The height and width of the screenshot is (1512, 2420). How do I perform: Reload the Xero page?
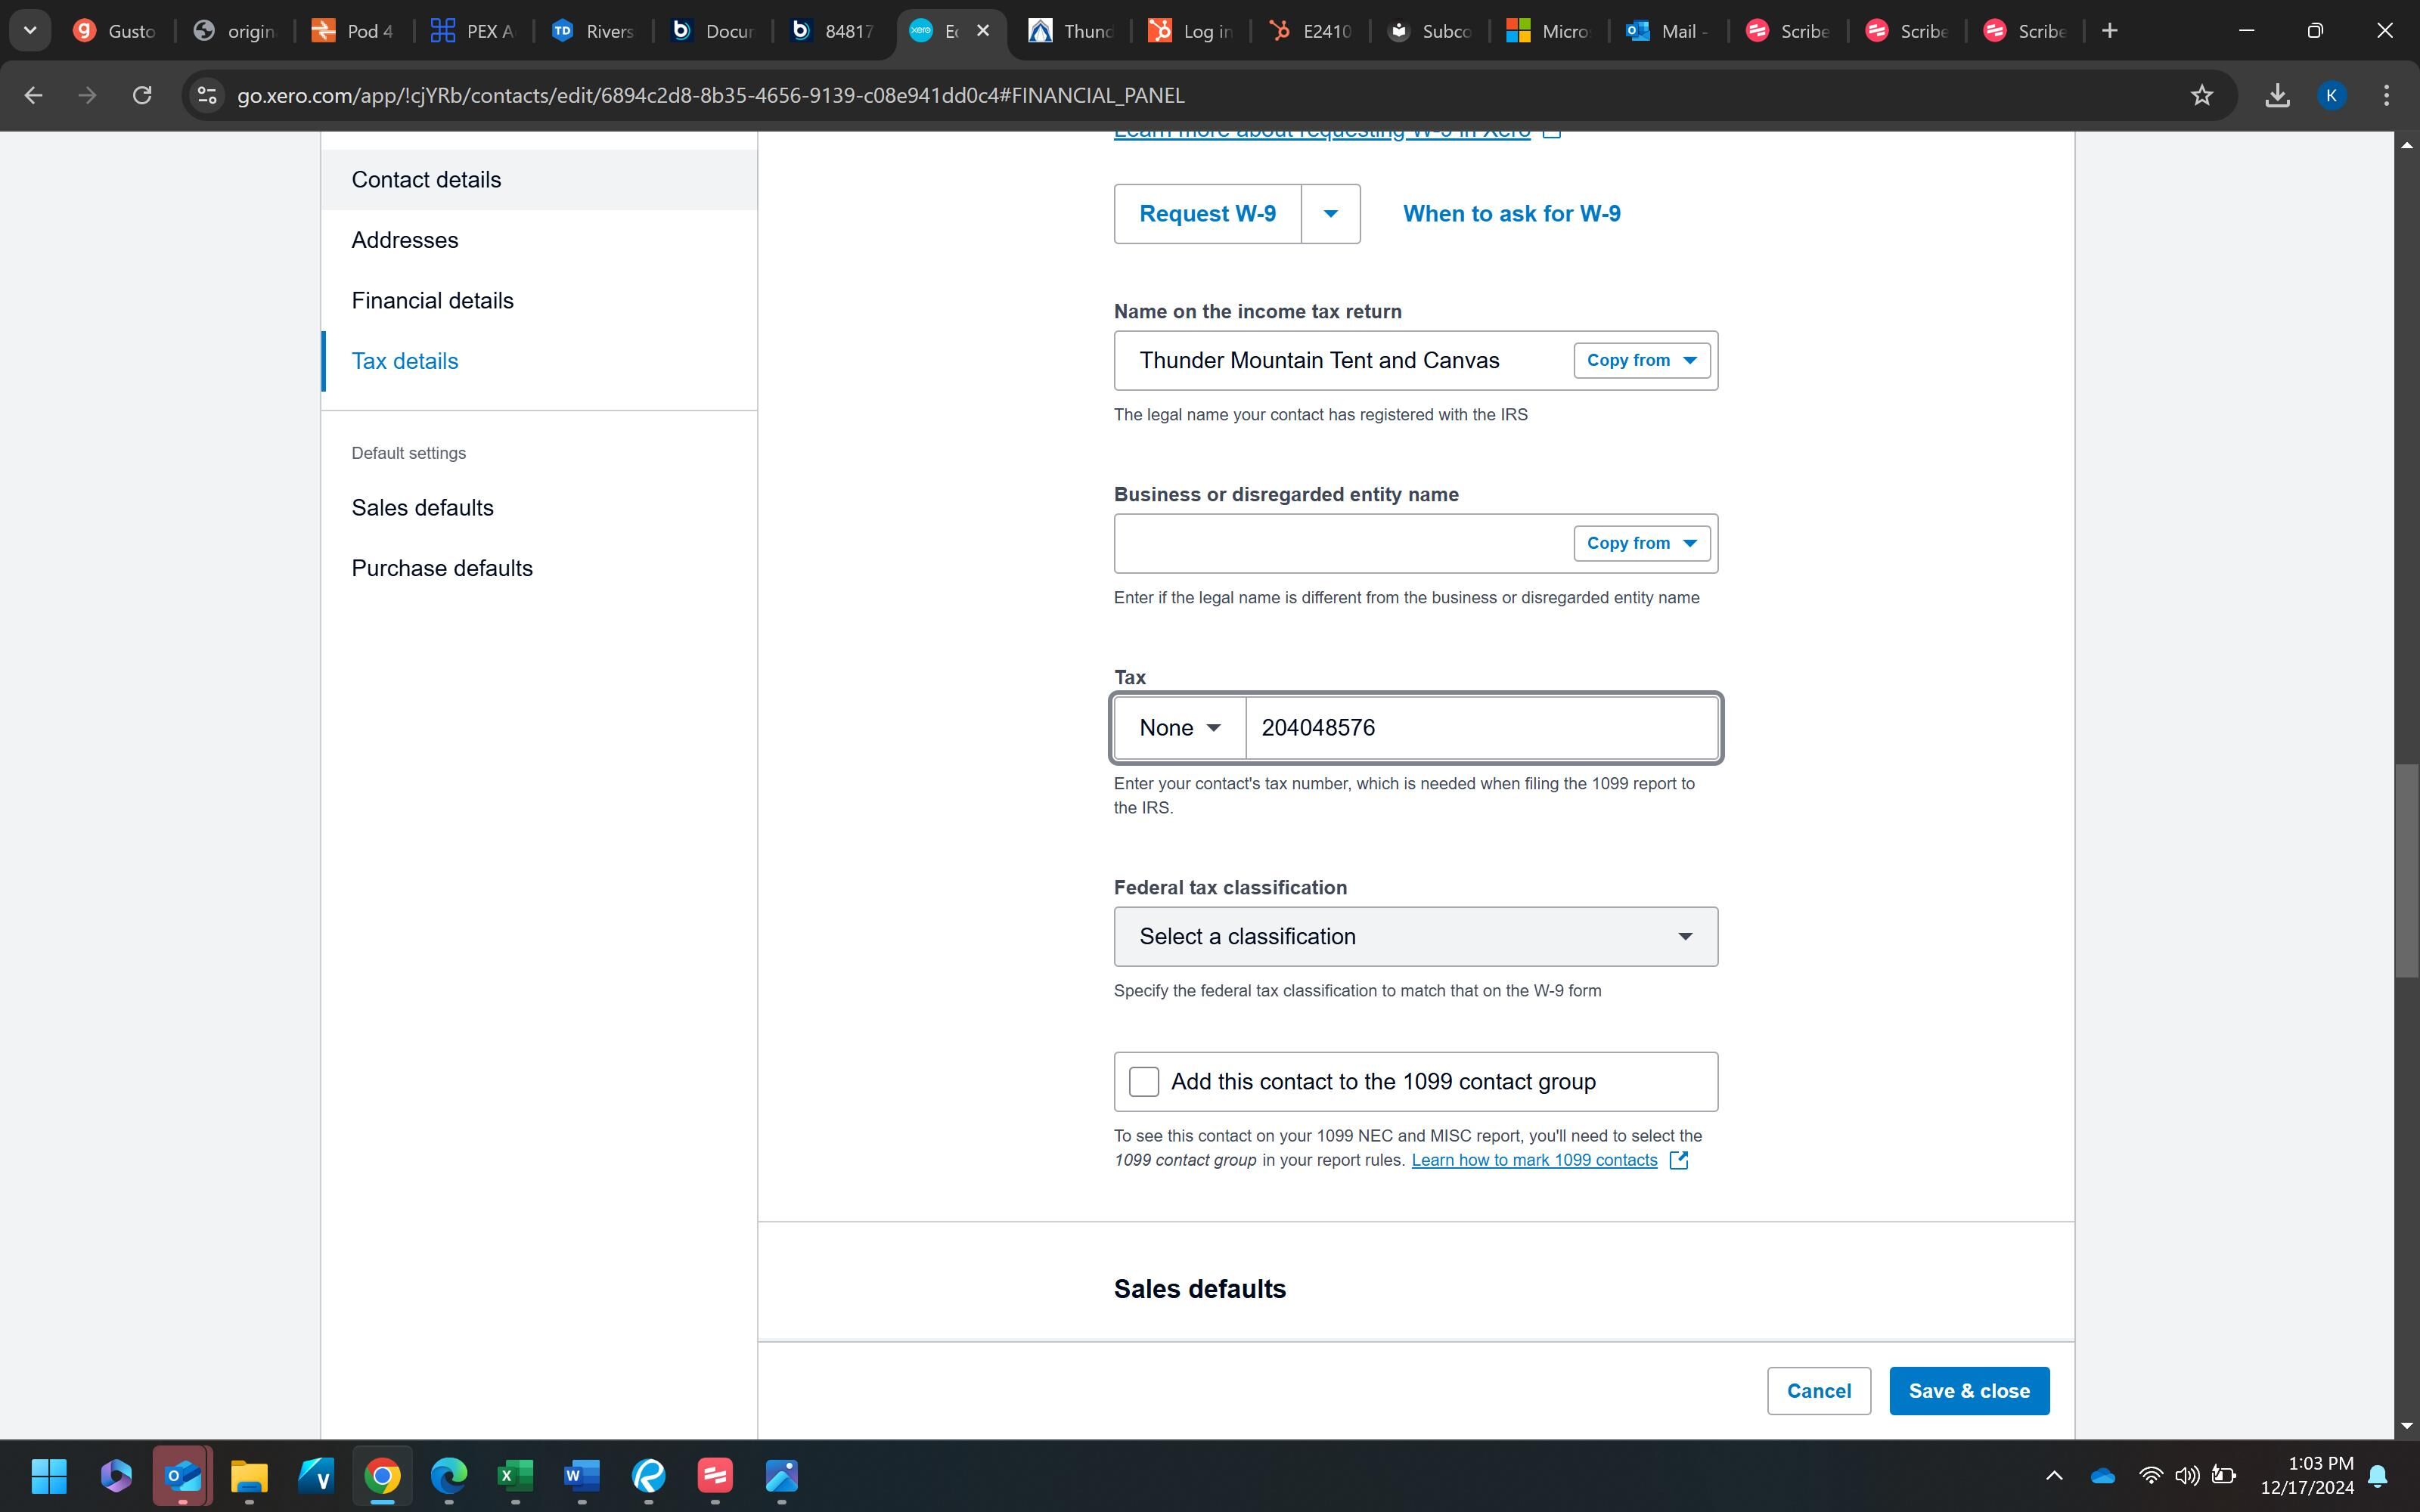[x=142, y=95]
